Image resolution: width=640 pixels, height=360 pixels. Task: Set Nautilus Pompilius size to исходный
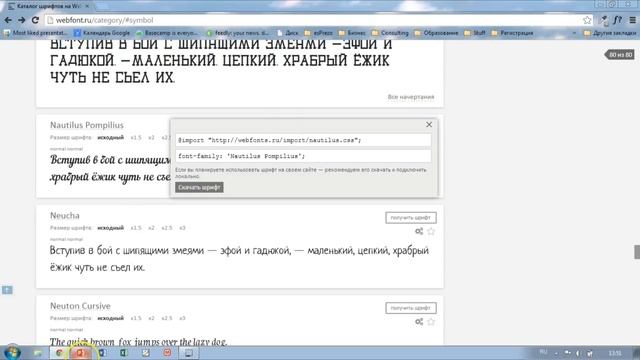point(110,138)
